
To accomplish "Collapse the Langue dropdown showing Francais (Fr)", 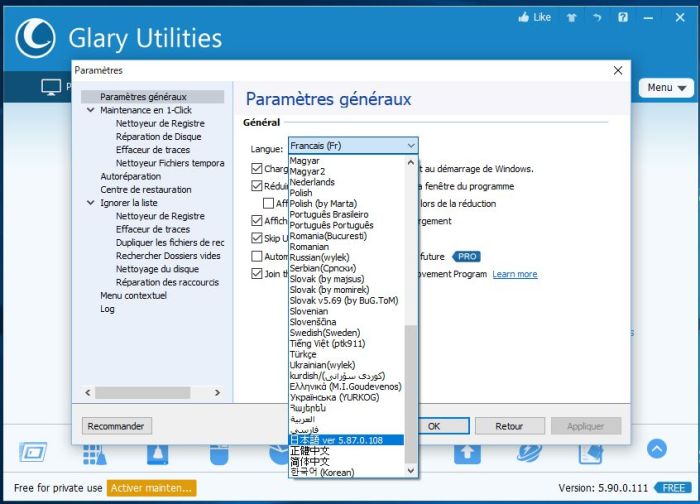I will coord(410,146).
